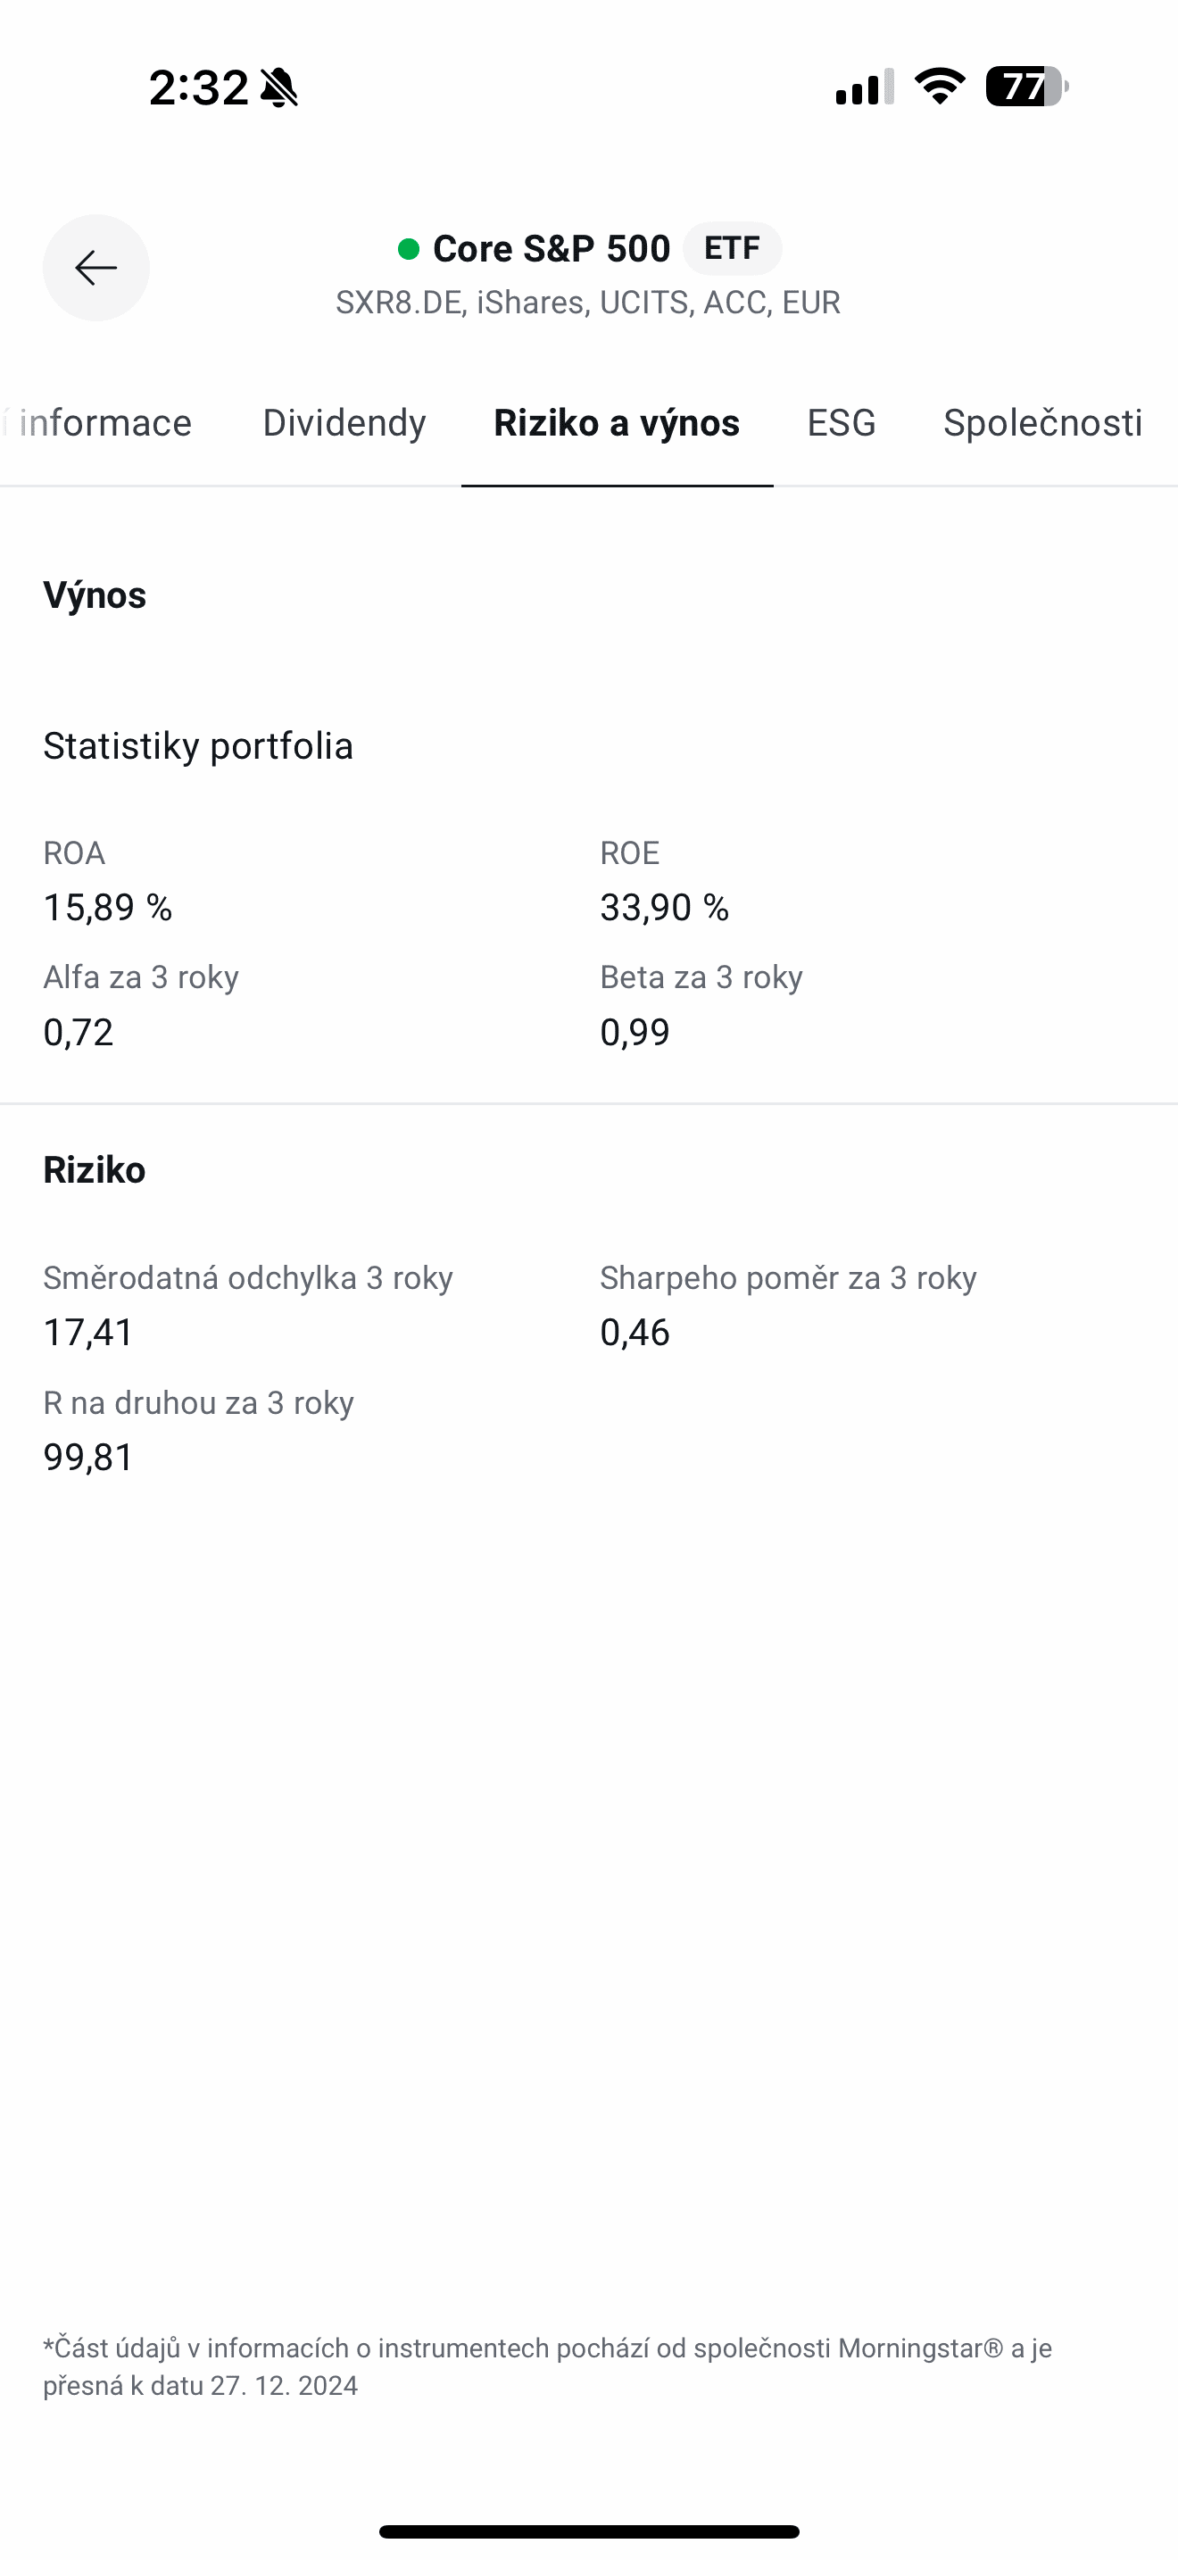The height and width of the screenshot is (2560, 1178).
Task: Tap the silent mode bell icon
Action: point(279,88)
